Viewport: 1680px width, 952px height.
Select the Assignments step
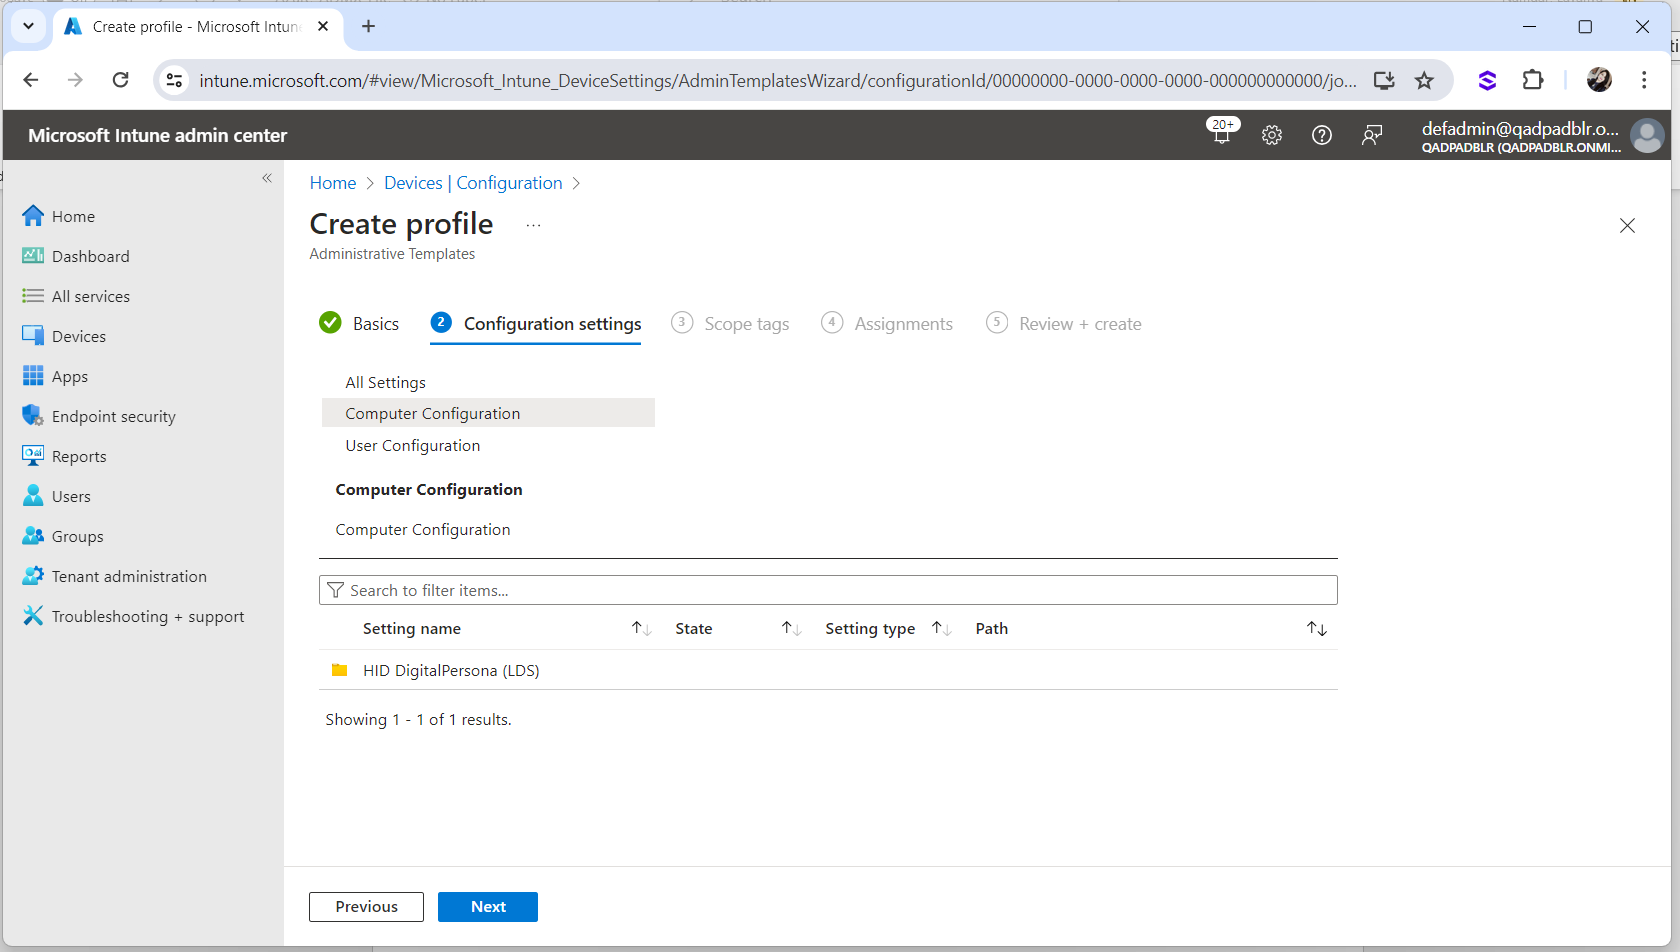coord(887,323)
